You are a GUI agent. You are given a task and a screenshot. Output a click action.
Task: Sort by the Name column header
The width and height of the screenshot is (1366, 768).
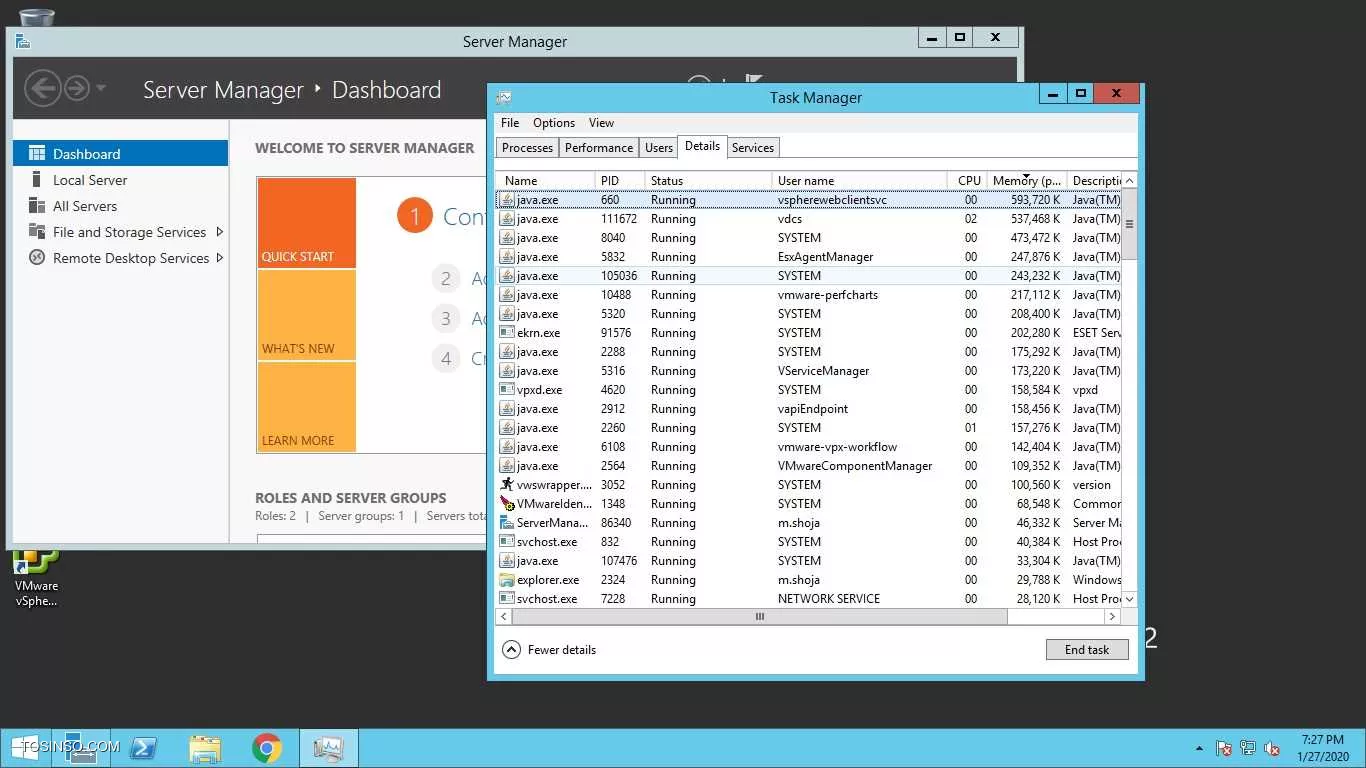point(546,181)
